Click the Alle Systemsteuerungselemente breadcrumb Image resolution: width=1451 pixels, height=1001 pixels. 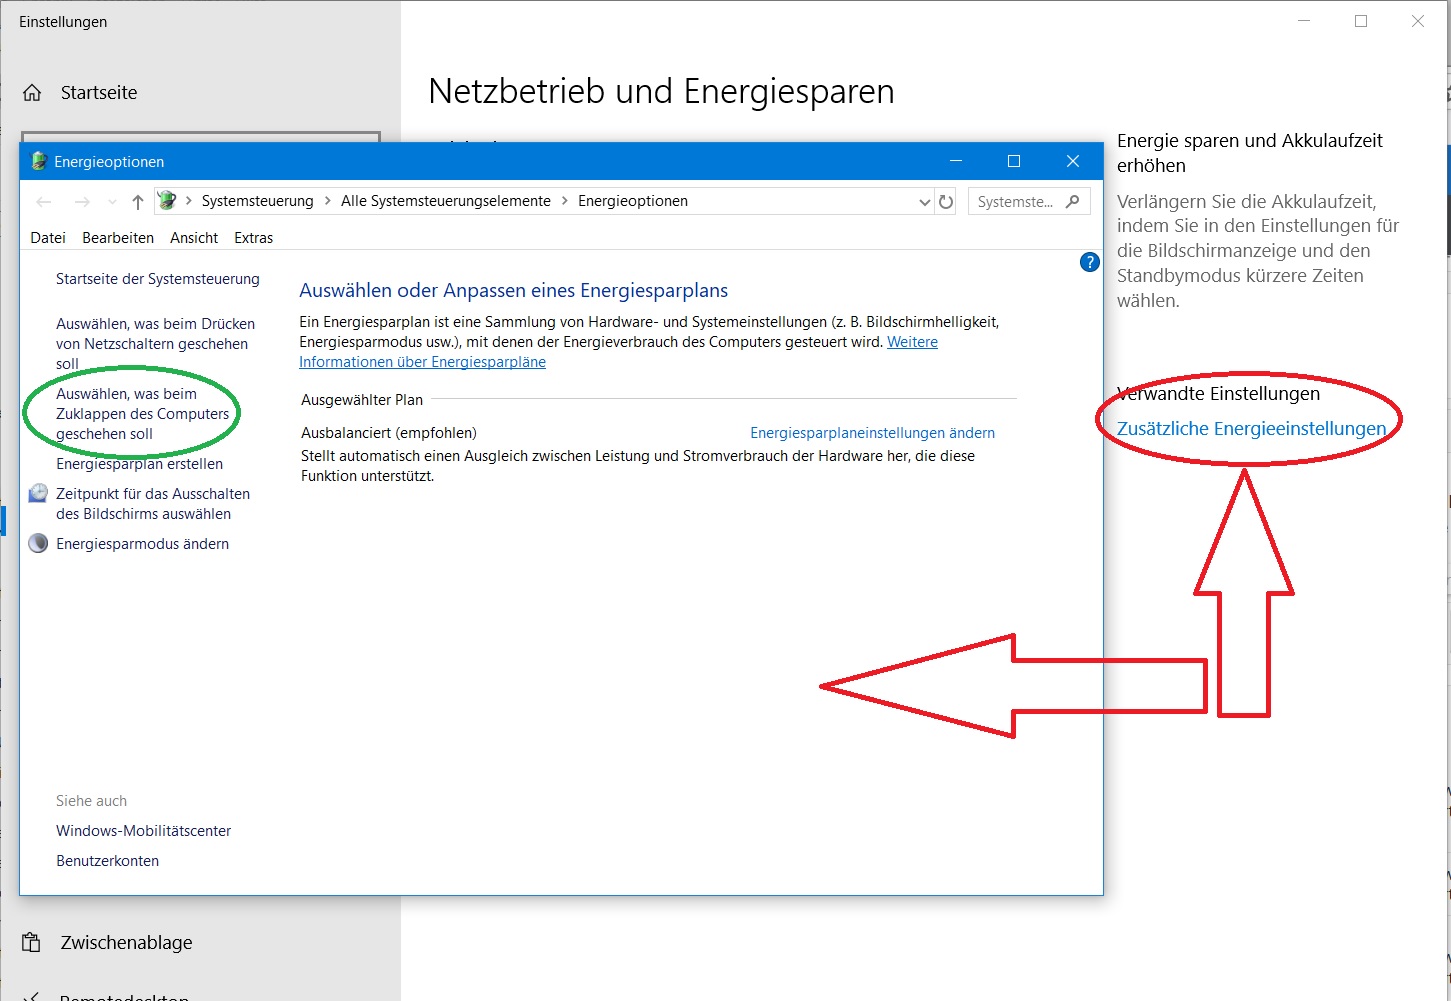[446, 201]
